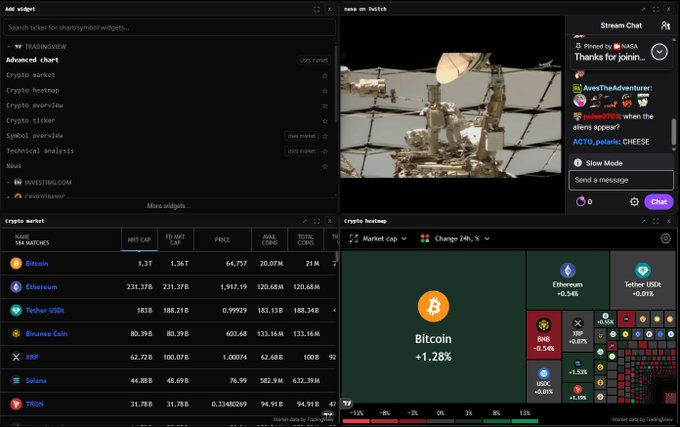Select the Crypto heatmap widget entry
The image size is (680, 427).
(33, 91)
